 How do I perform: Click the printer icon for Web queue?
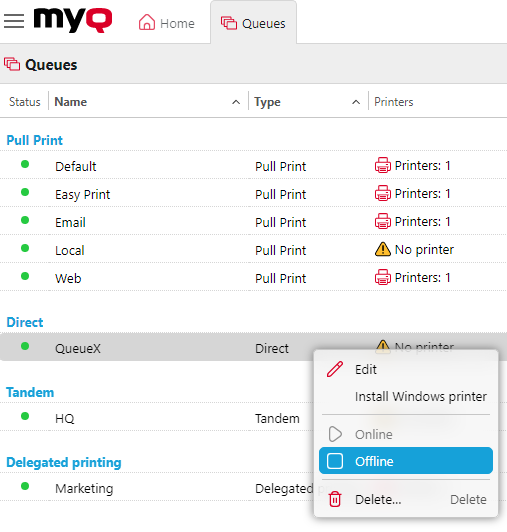[383, 277]
